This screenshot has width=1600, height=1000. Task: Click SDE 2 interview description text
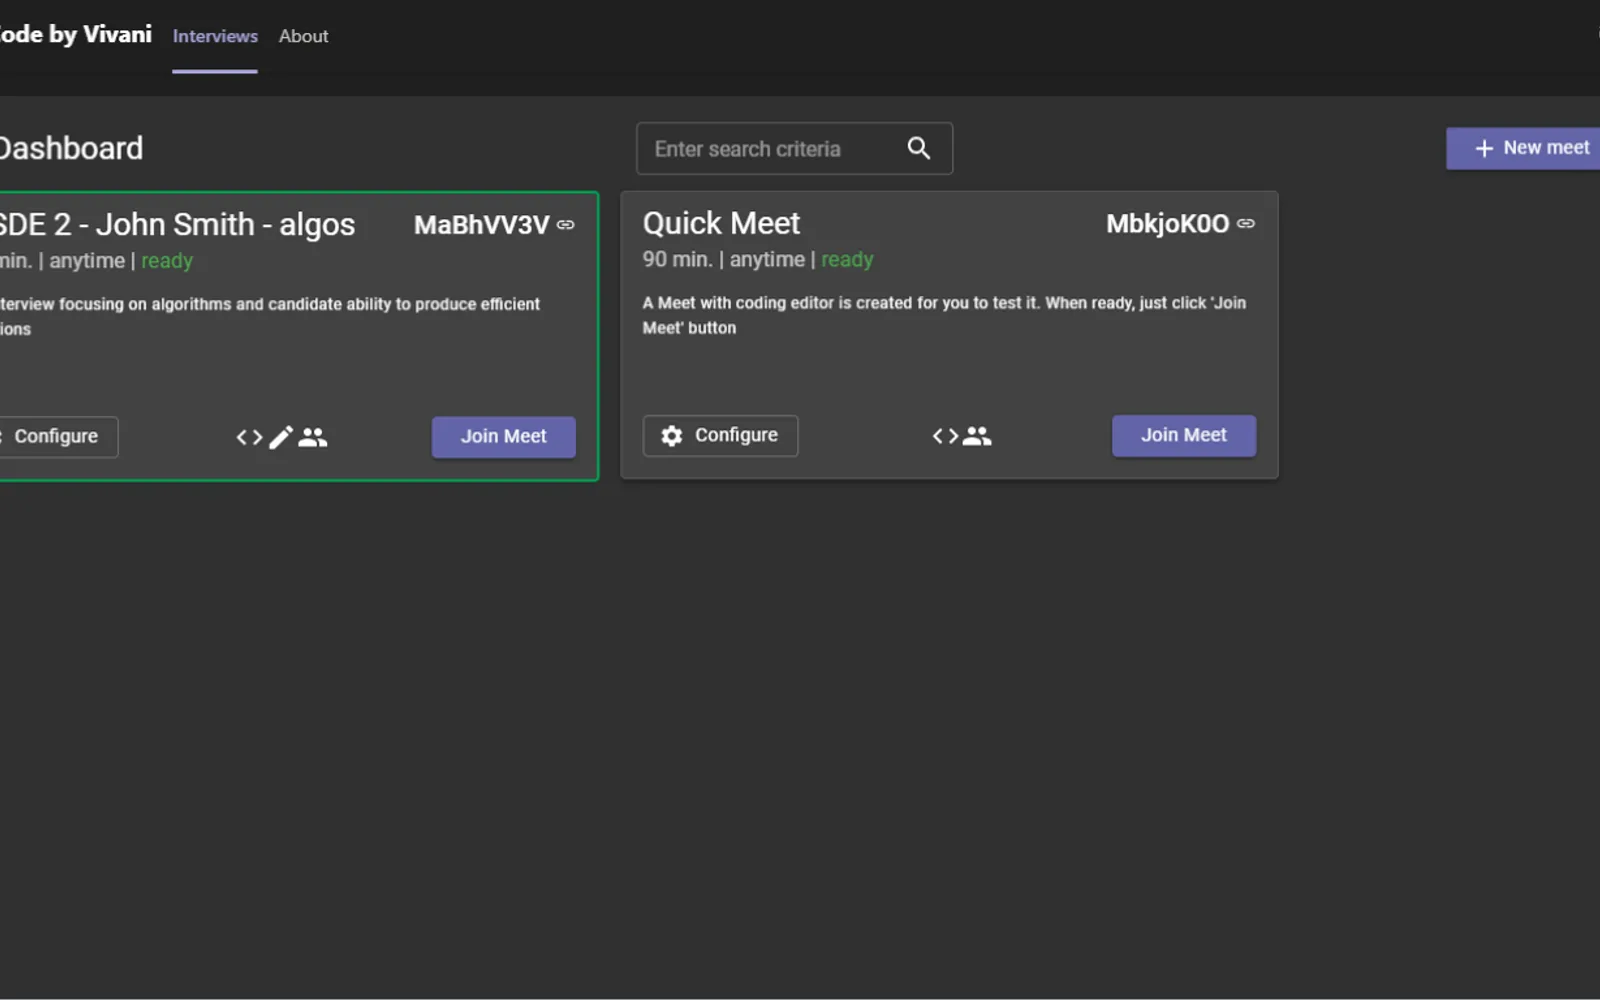[270, 316]
